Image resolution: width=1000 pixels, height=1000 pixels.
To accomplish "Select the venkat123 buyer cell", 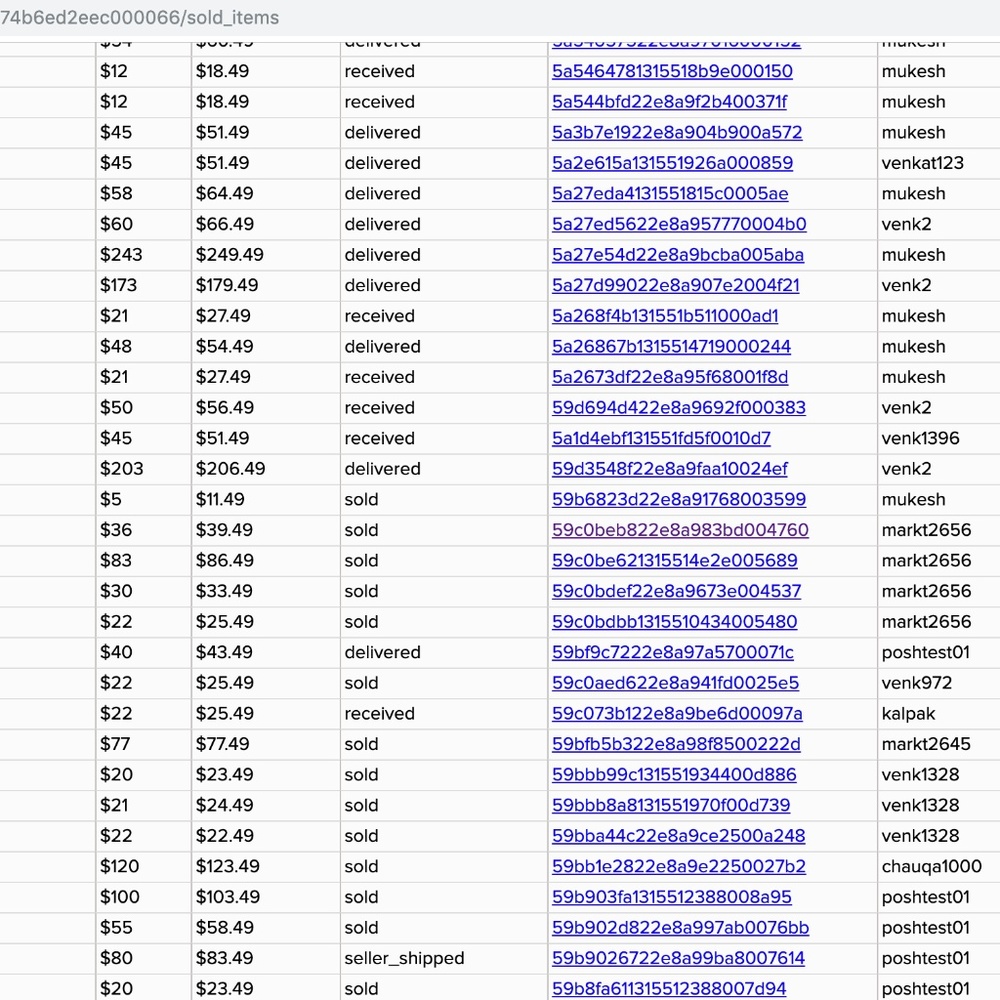I will pyautogui.click(x=938, y=163).
